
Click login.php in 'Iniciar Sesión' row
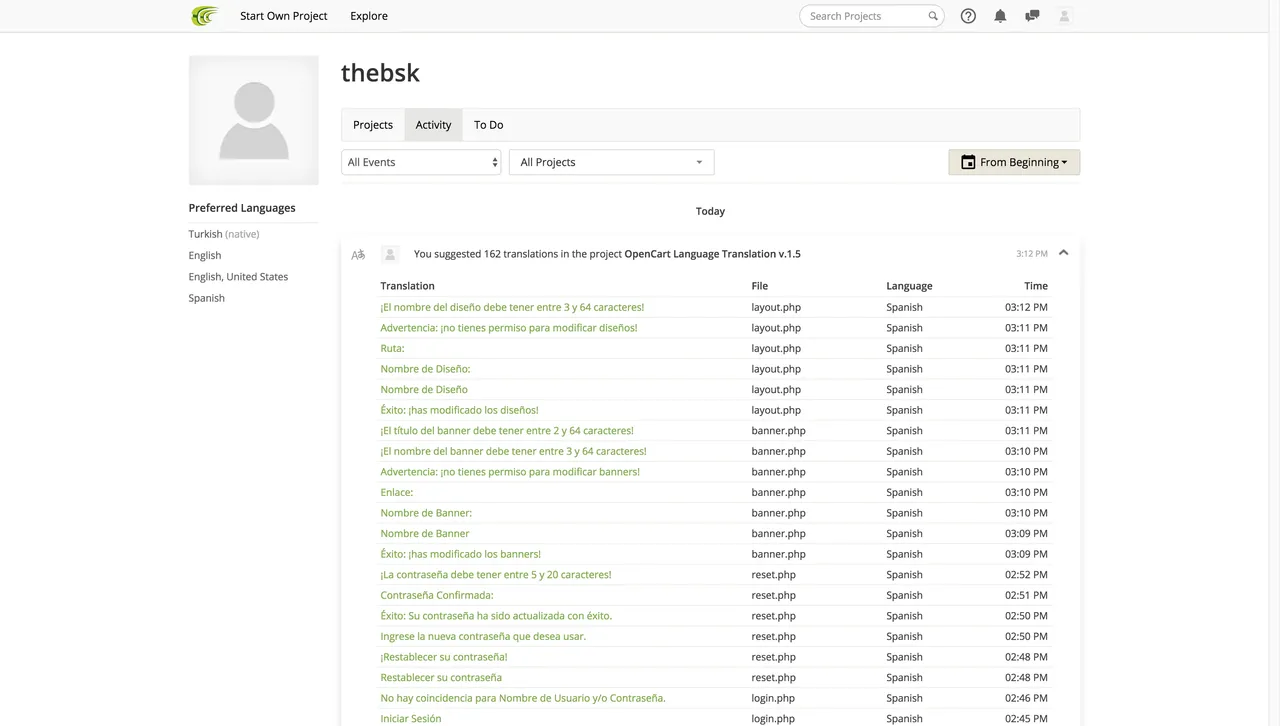(x=773, y=718)
